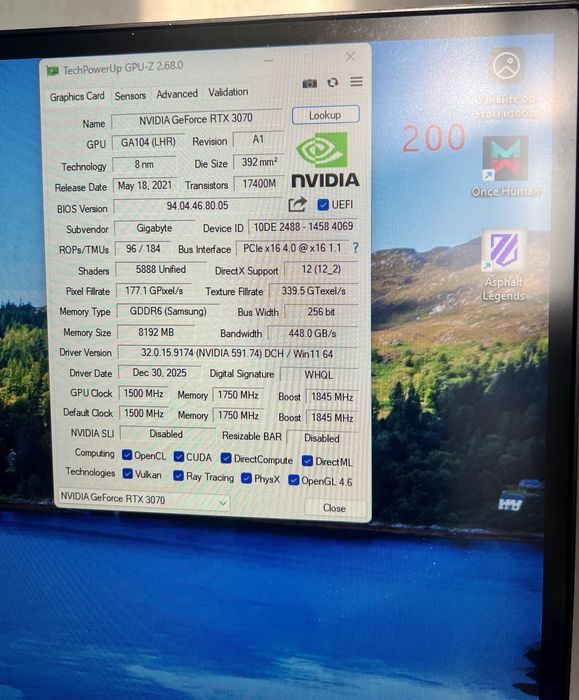Click the Revision value A1

pos(258,139)
